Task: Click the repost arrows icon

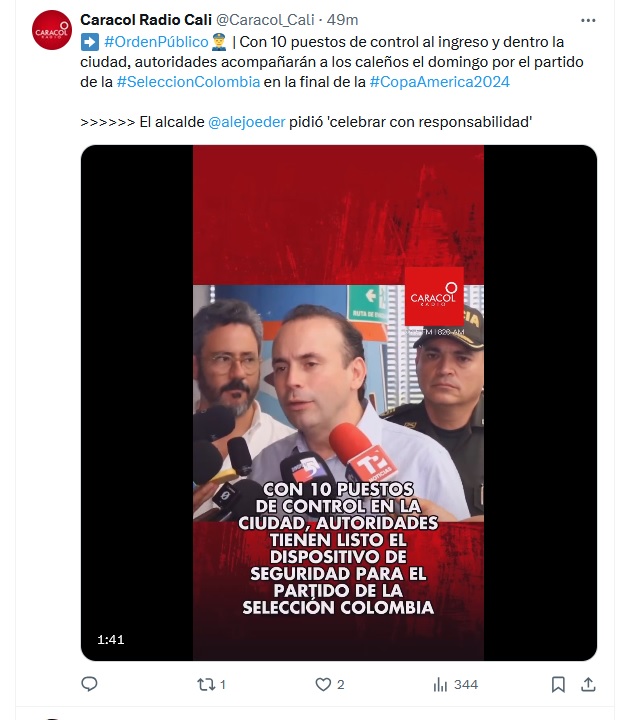Action: 206,685
